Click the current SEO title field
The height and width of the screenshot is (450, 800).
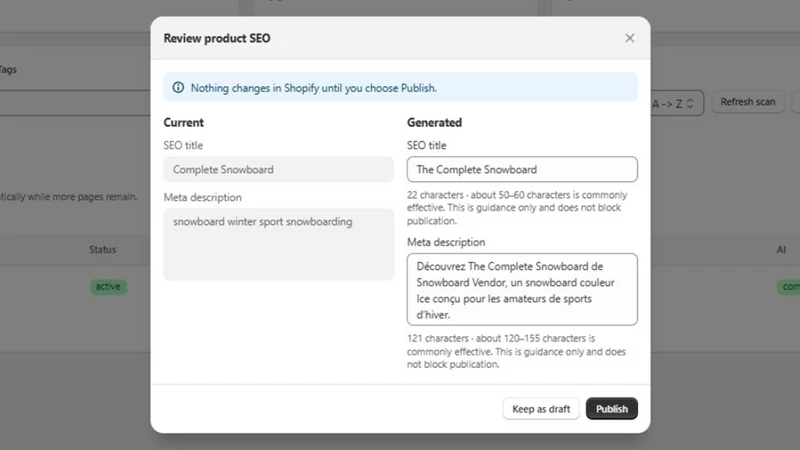tap(279, 169)
